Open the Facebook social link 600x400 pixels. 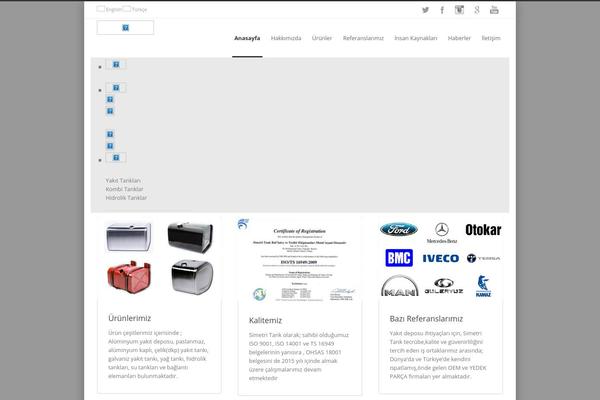(x=442, y=10)
